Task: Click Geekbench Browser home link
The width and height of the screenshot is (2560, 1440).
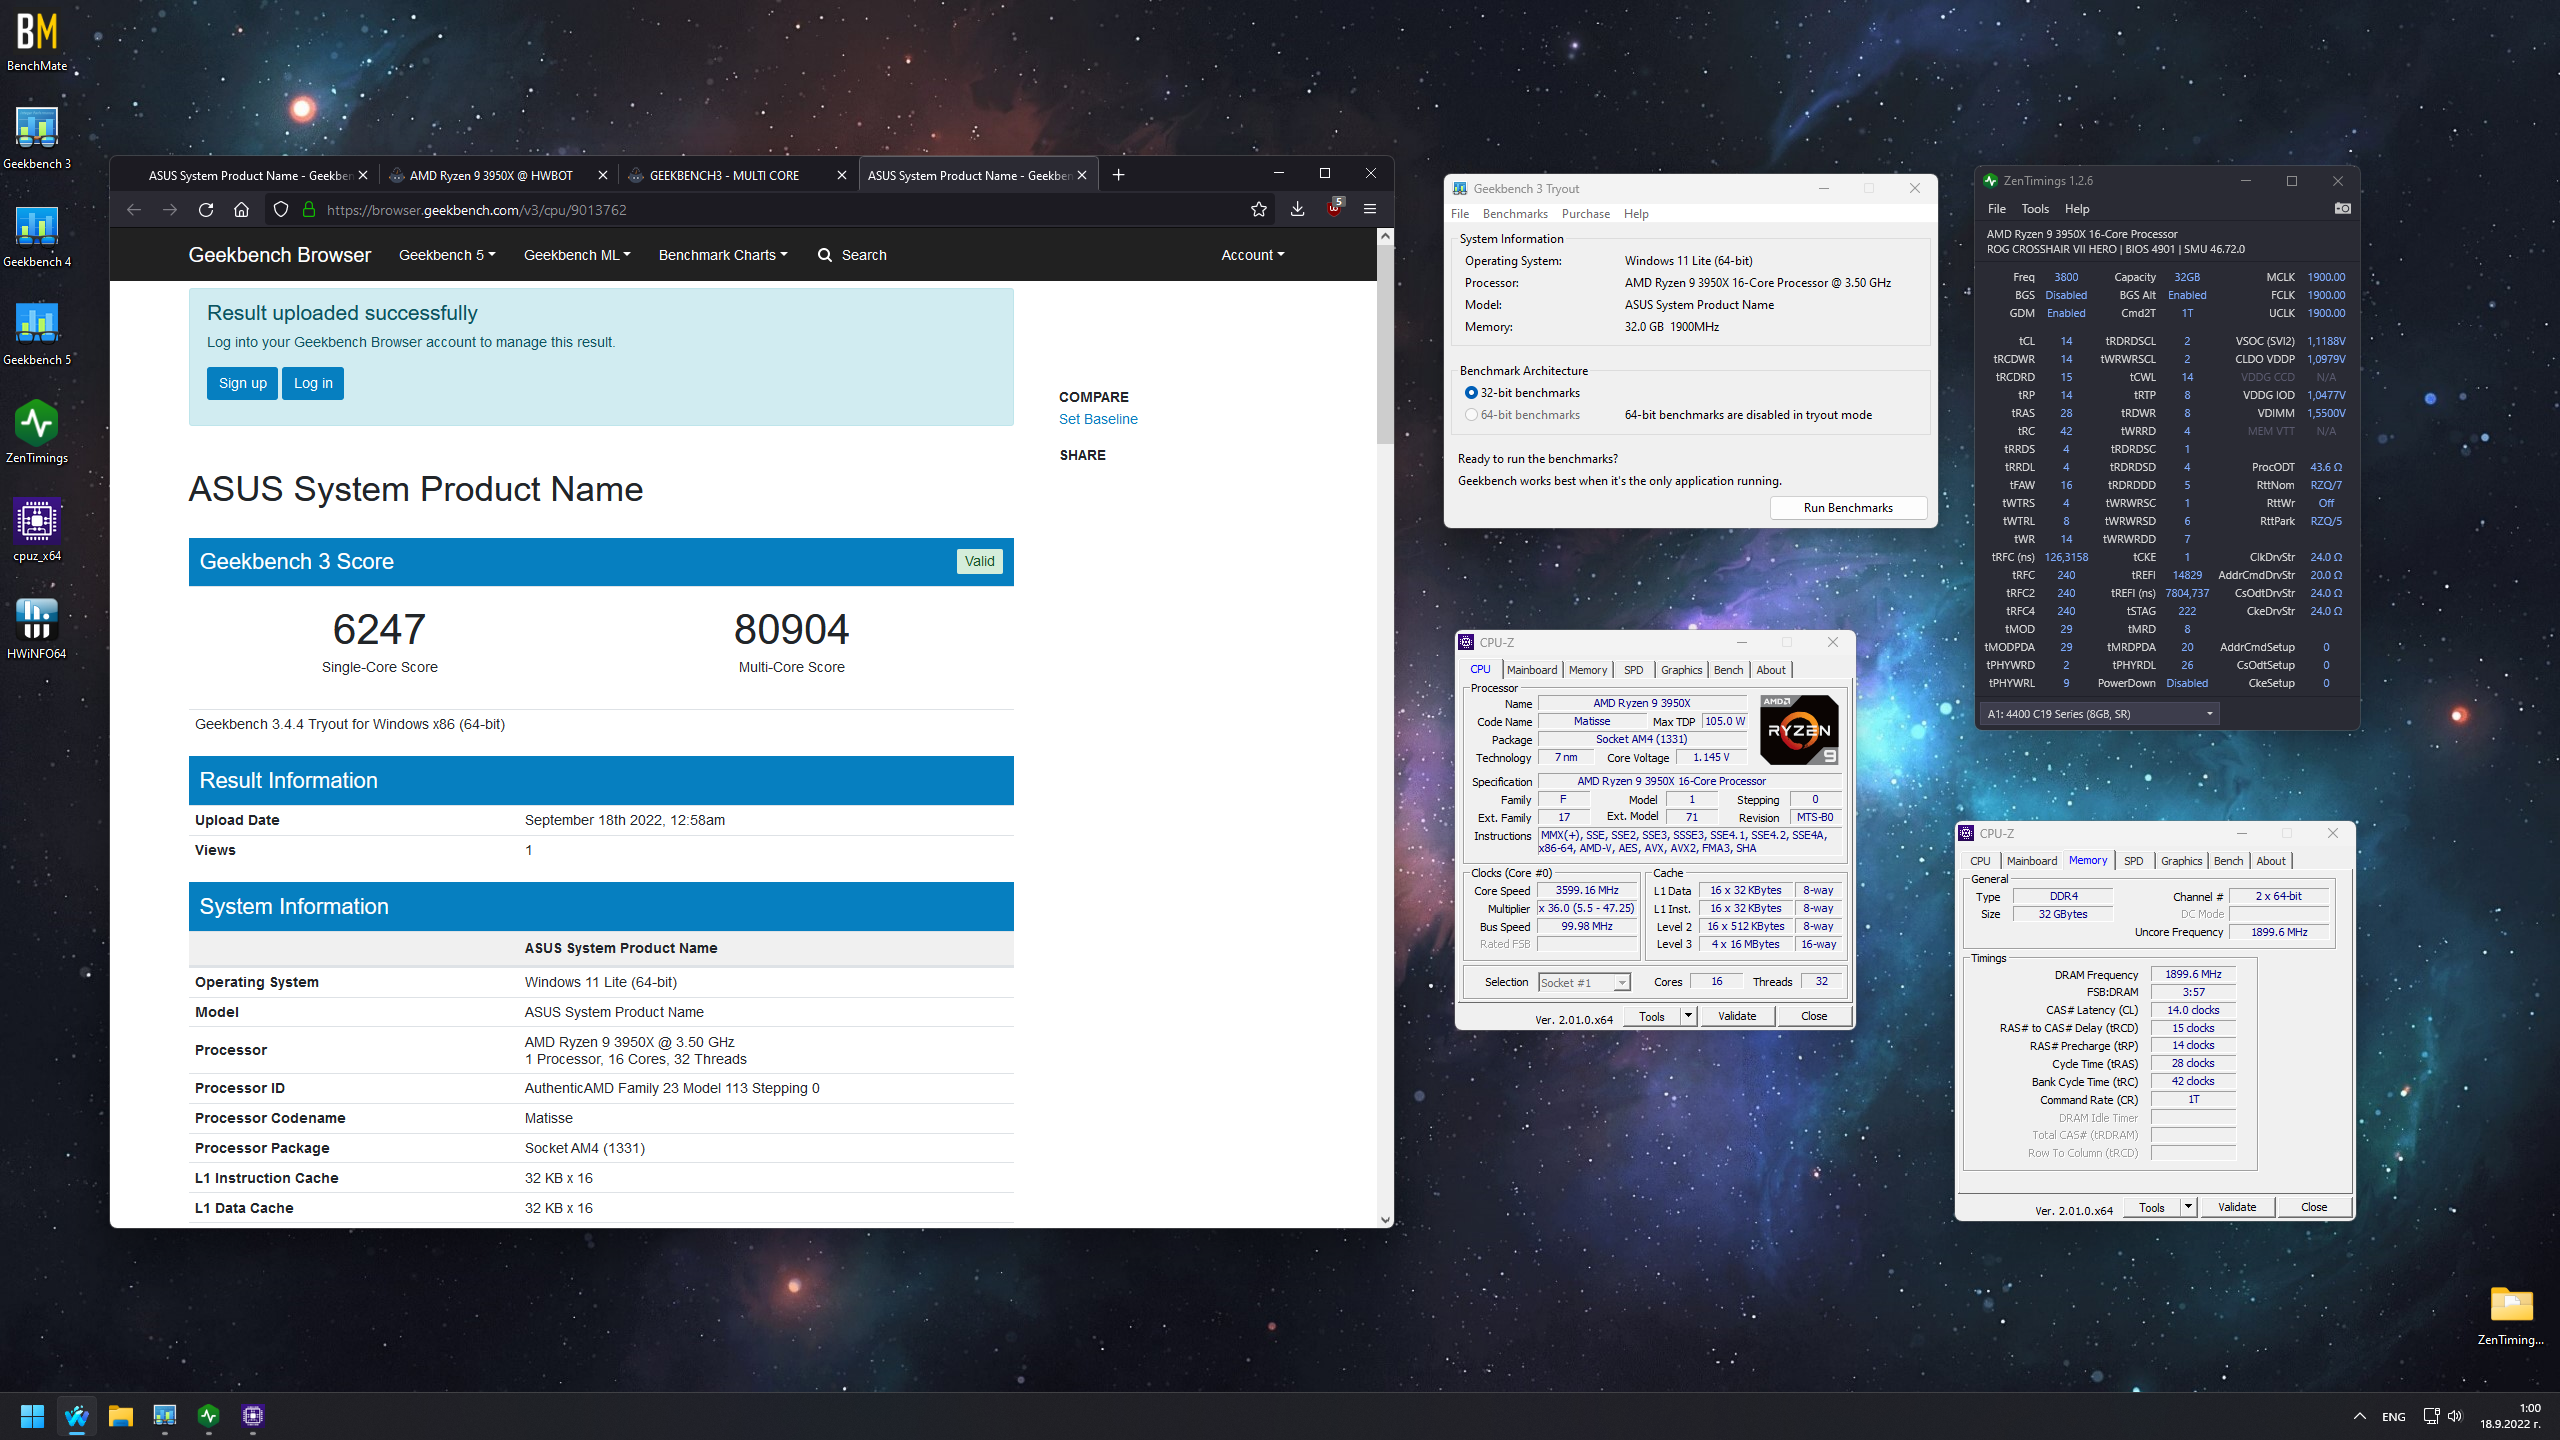Action: coord(280,255)
